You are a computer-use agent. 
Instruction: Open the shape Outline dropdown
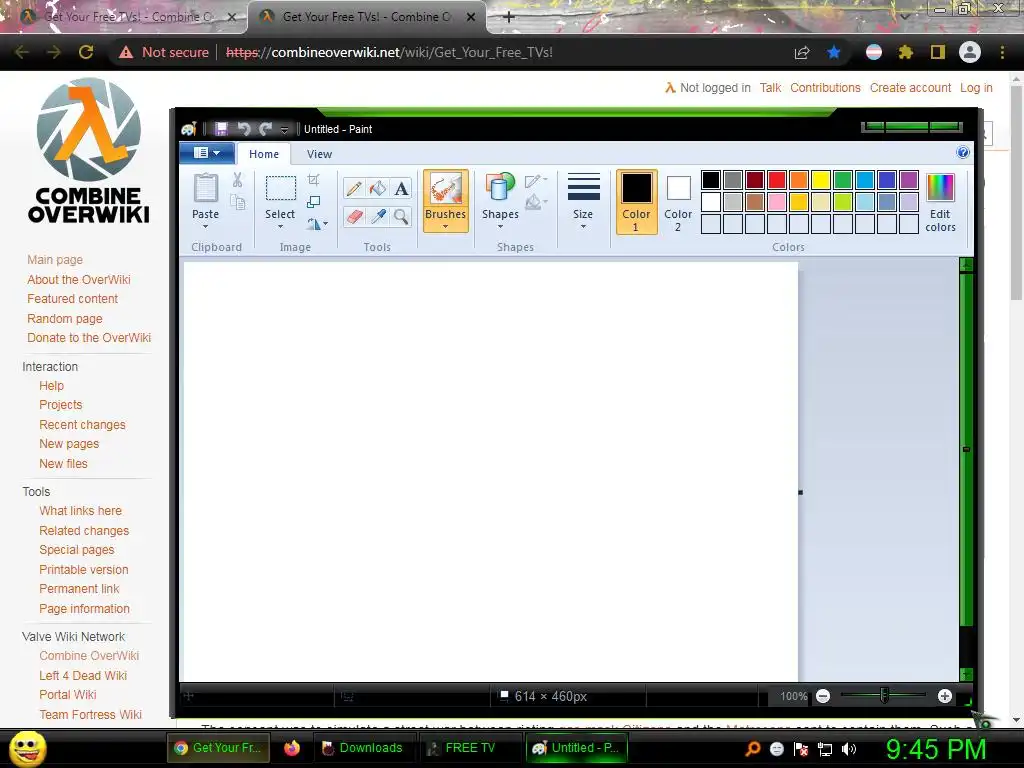(x=536, y=180)
